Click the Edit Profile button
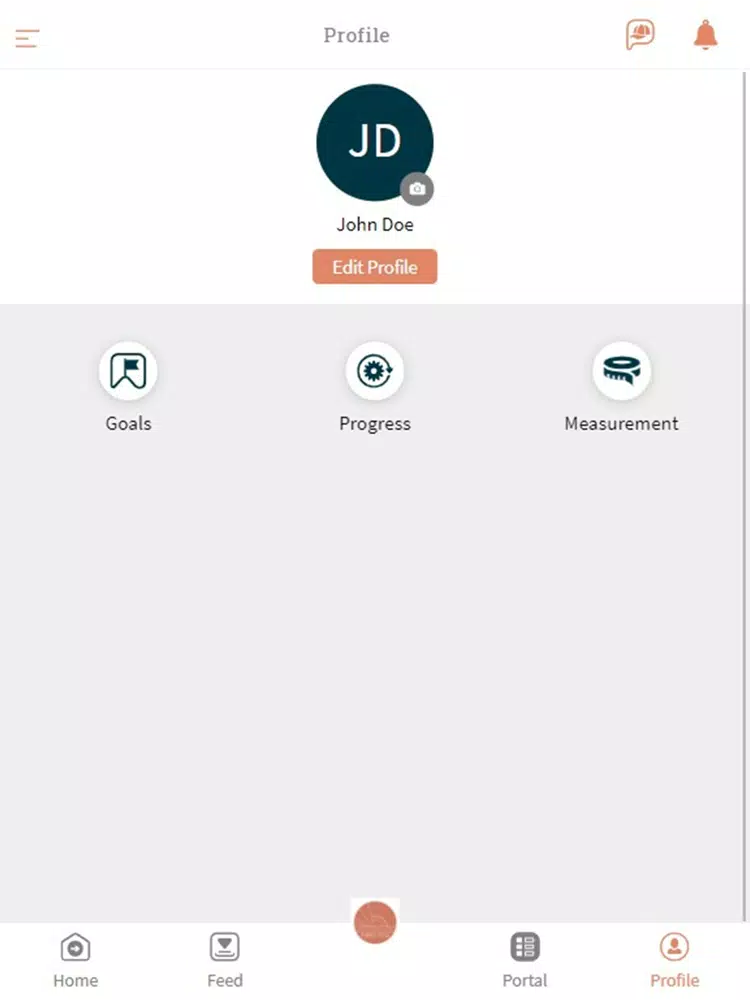Screen dimensions: 750x1000 pyautogui.click(x=375, y=267)
